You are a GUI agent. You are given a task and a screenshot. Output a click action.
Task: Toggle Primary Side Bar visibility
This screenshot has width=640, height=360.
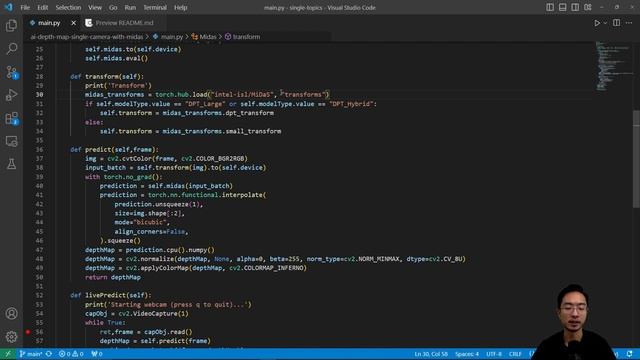(x=550, y=7)
